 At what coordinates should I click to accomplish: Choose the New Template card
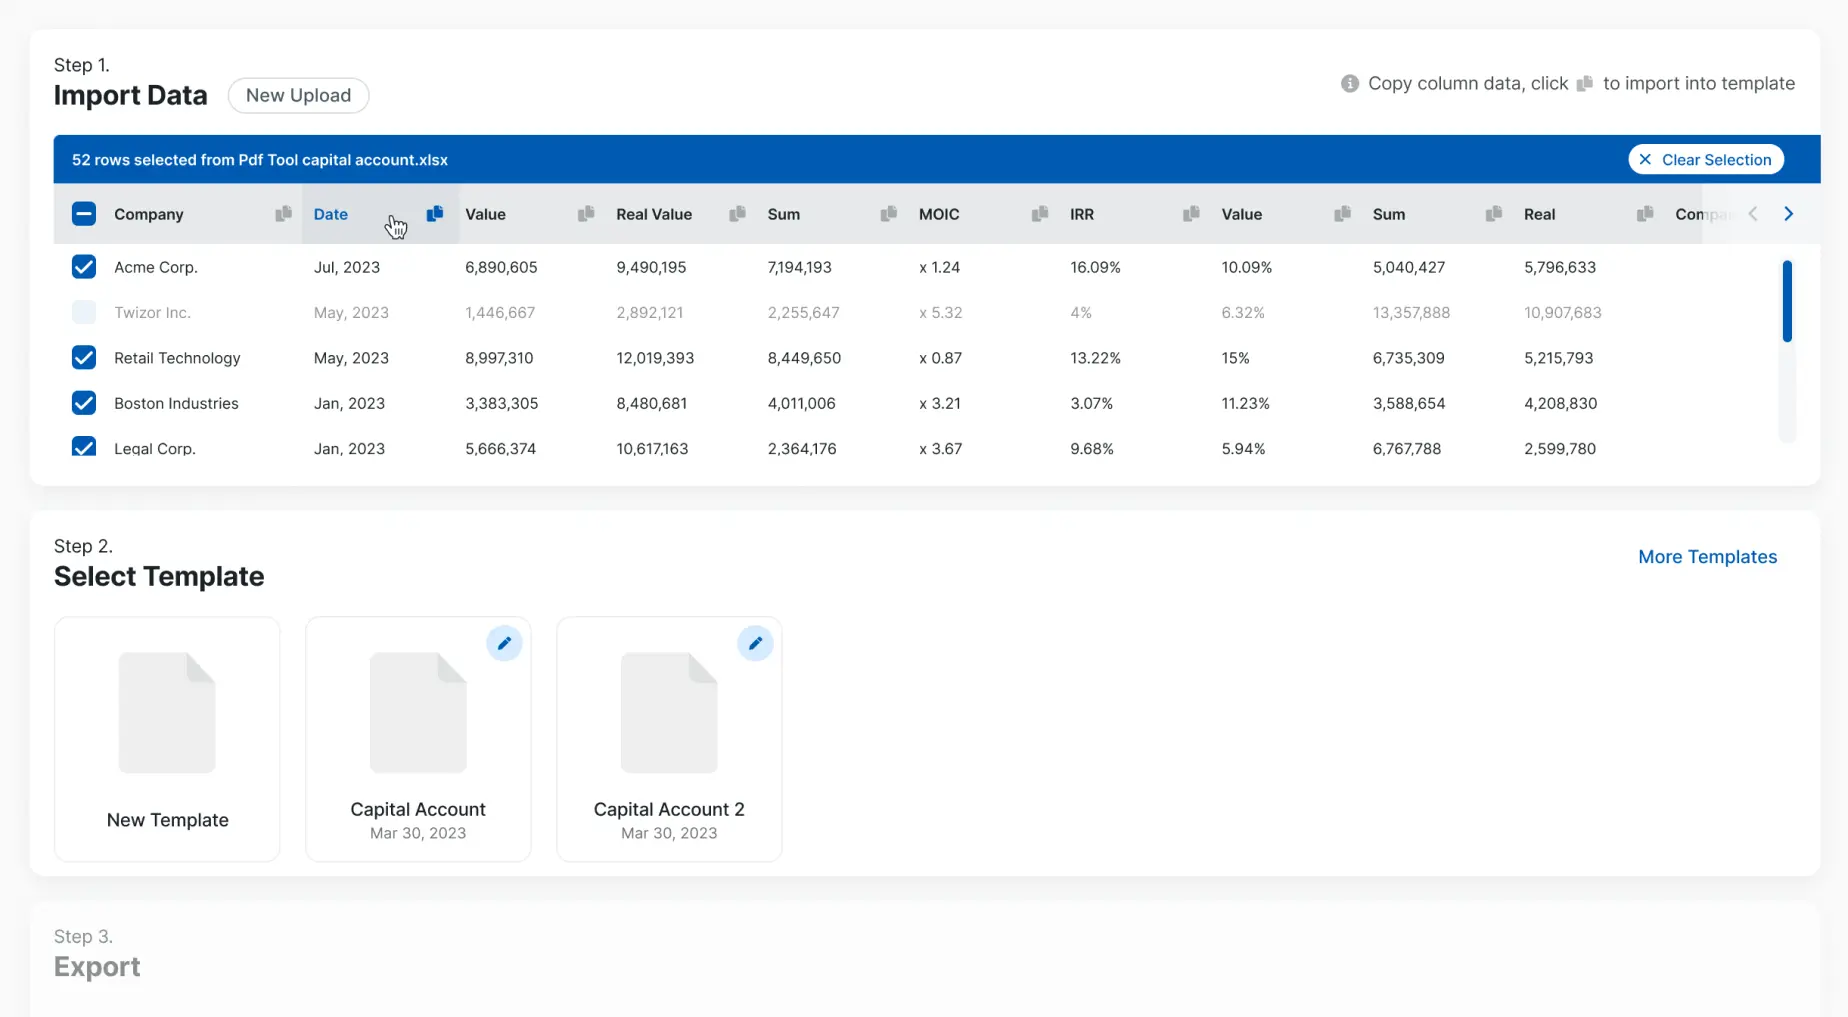167,739
